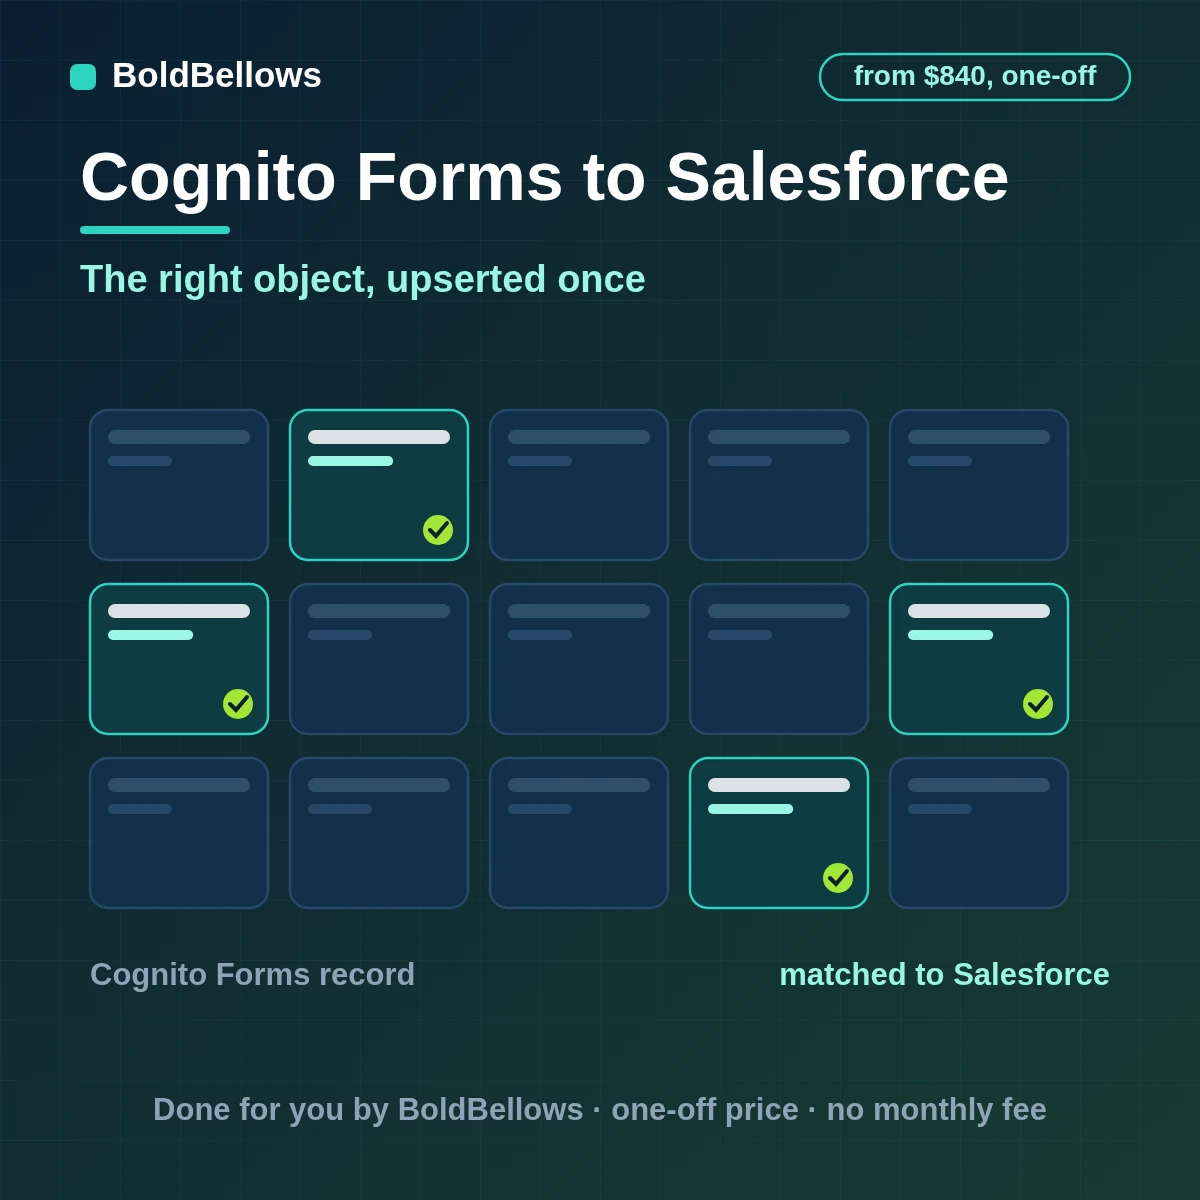Click the subtitle "The right object, upserted once"
The width and height of the screenshot is (1200, 1200).
coord(363,280)
